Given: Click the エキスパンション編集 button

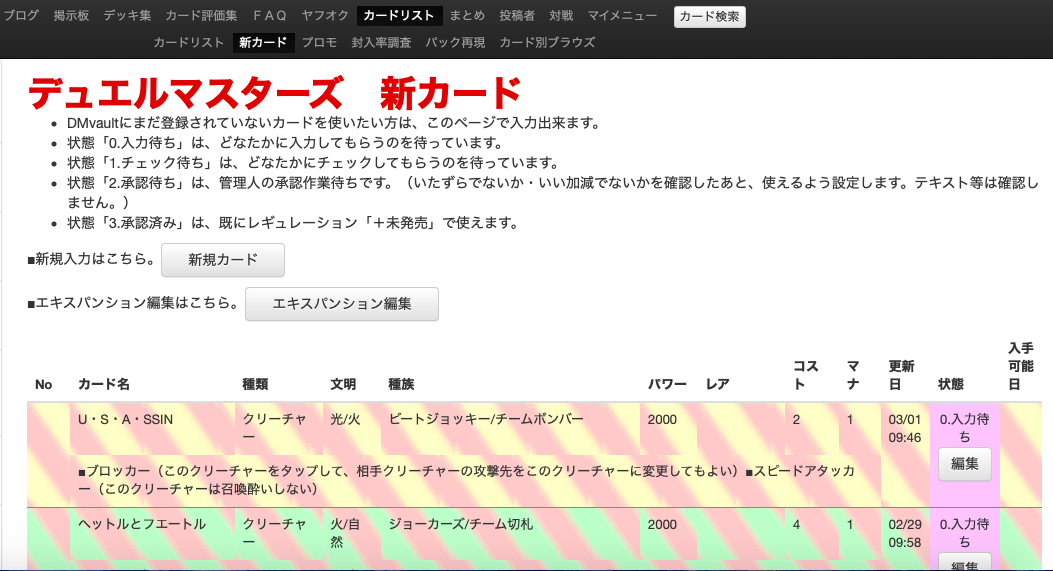Looking at the screenshot, I should [x=342, y=304].
